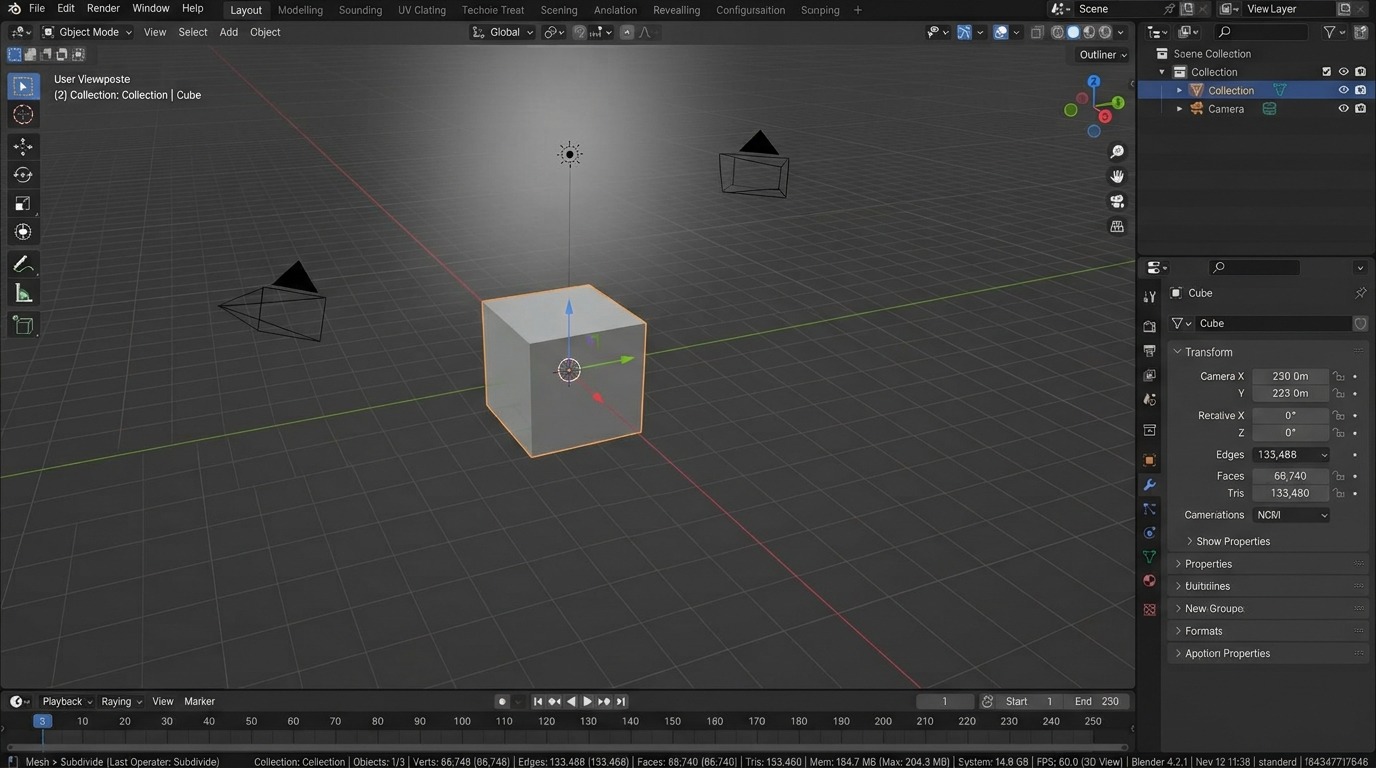Screen dimensions: 1376x768
Task: Hide the Camera row eye icon
Action: coord(1344,109)
